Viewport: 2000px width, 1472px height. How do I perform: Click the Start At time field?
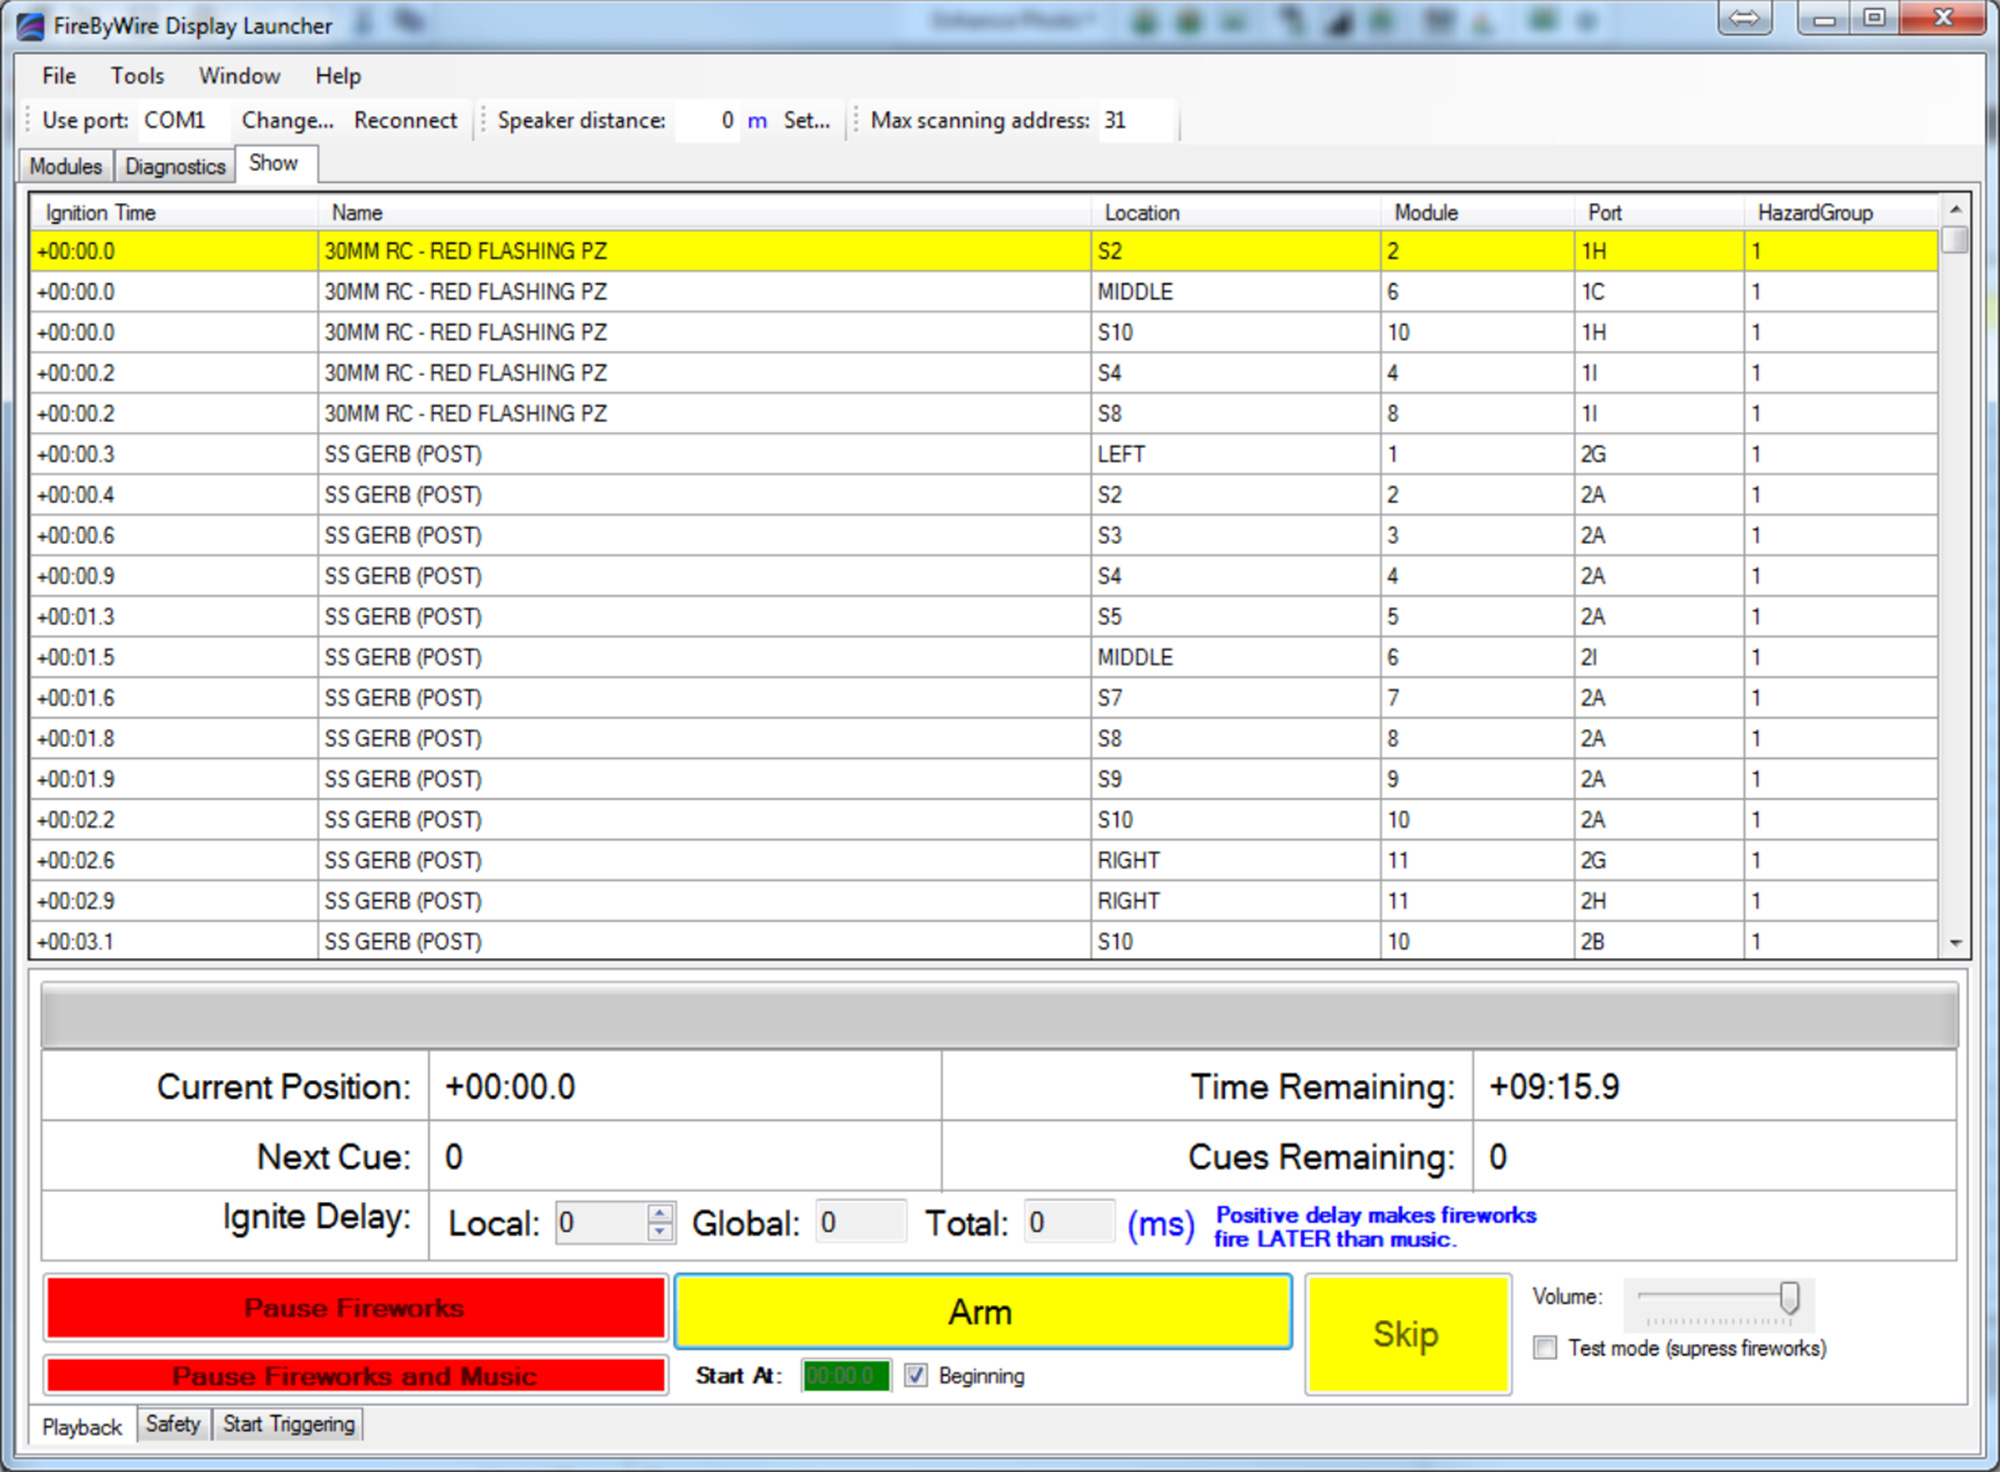(845, 1376)
